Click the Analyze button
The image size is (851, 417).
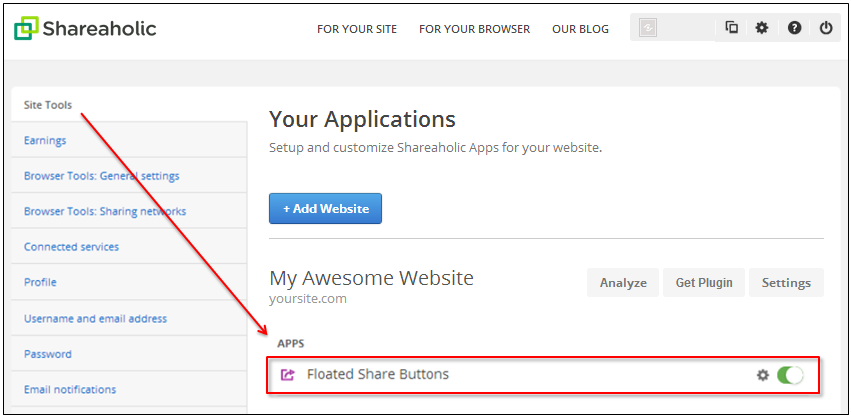pyautogui.click(x=623, y=282)
